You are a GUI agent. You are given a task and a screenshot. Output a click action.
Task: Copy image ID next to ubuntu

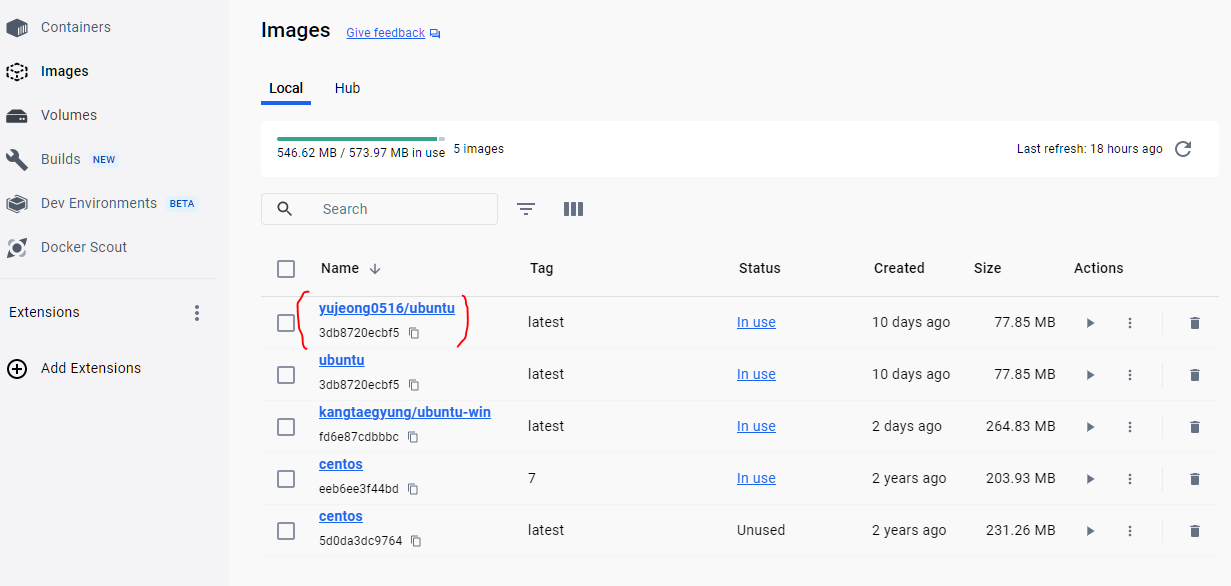point(414,385)
